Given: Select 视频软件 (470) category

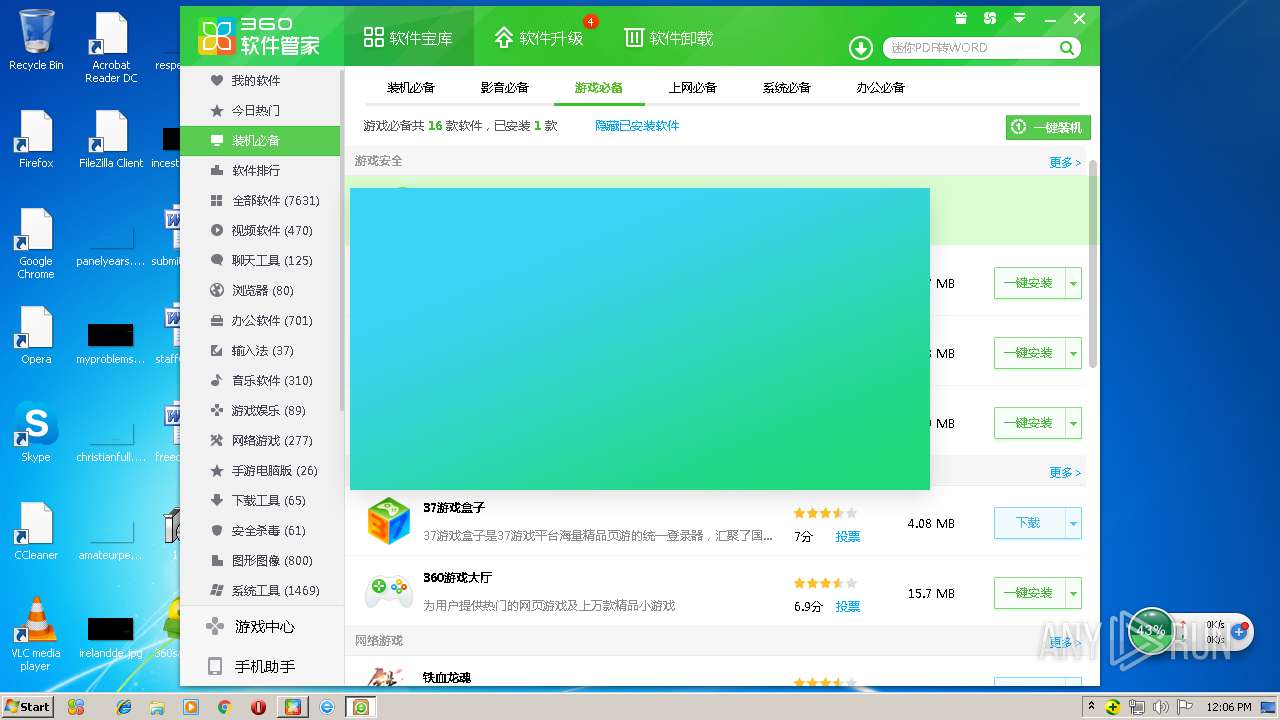Looking at the screenshot, I should [260, 230].
